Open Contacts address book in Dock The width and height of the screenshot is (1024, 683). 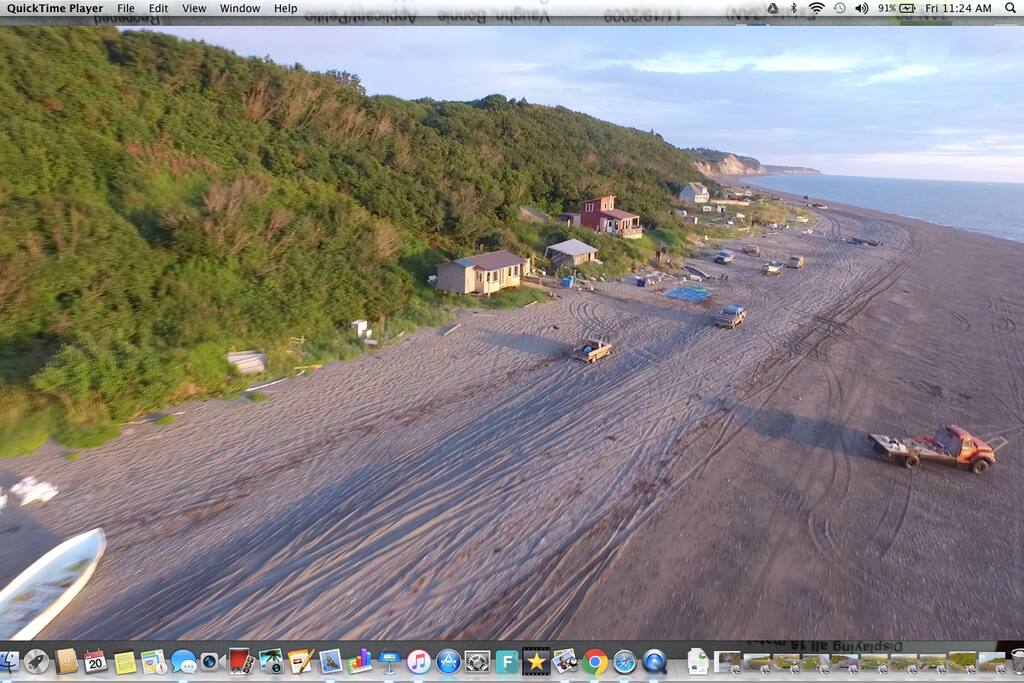[66, 662]
